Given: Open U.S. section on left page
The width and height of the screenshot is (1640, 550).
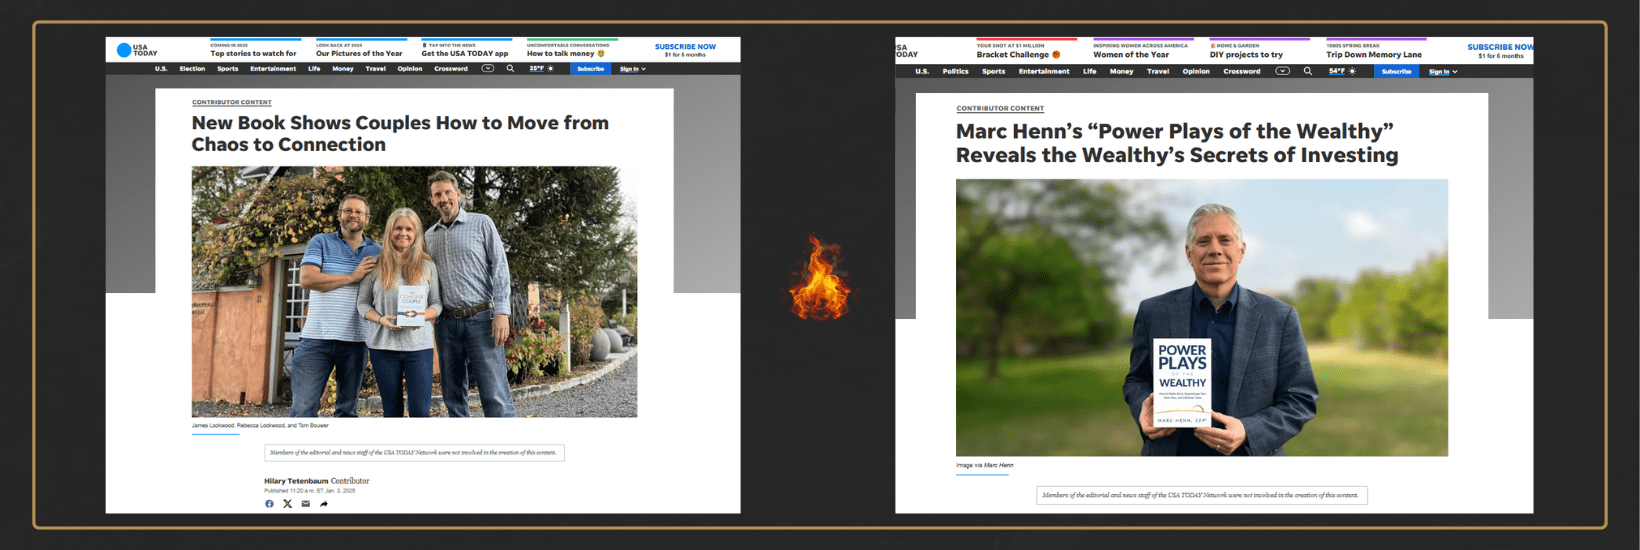Looking at the screenshot, I should click(161, 69).
